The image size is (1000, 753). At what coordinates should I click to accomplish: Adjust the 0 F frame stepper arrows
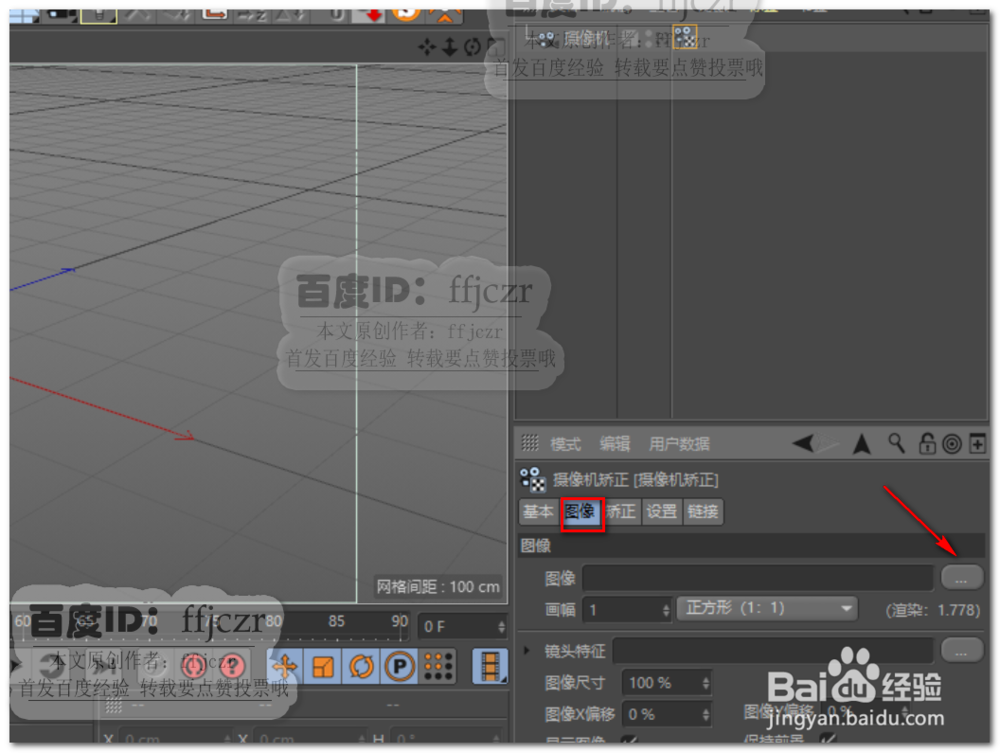501,627
